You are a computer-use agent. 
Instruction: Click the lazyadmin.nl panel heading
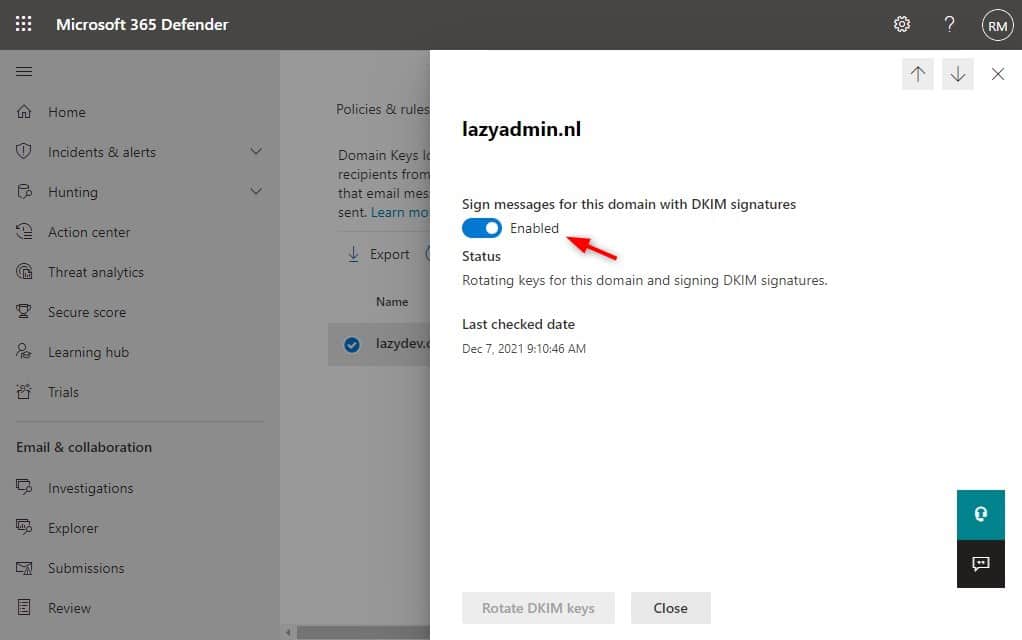pos(521,129)
